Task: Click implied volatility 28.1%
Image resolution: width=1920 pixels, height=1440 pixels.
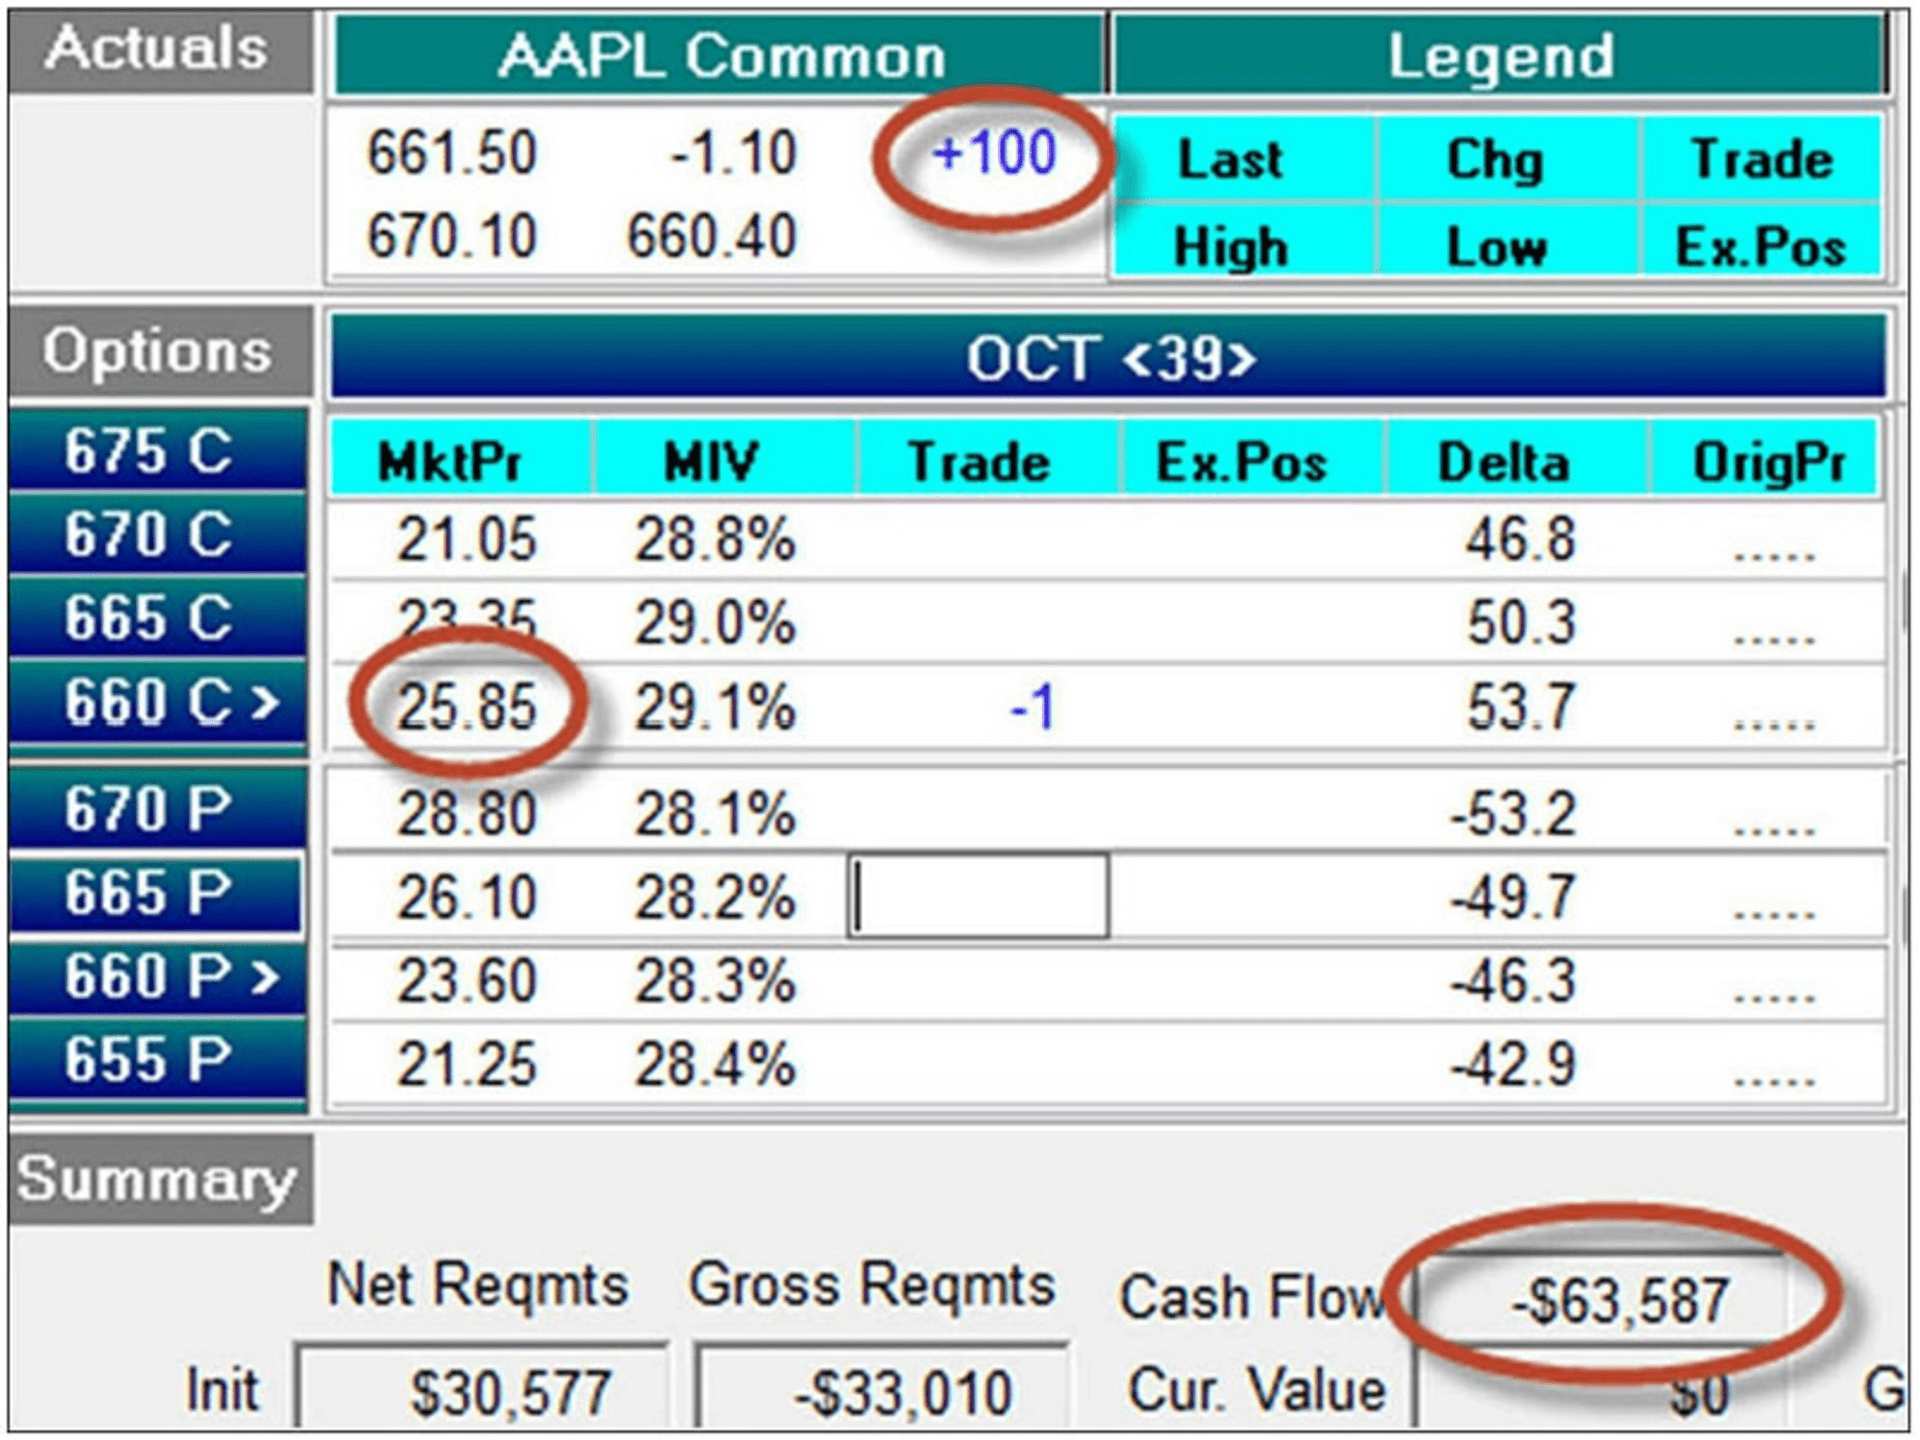Action: tap(715, 813)
